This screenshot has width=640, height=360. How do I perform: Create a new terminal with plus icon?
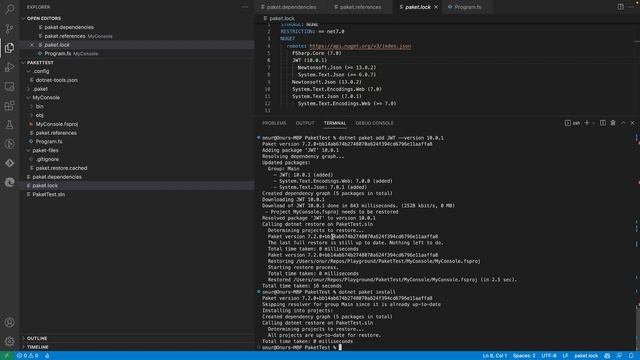coord(587,123)
